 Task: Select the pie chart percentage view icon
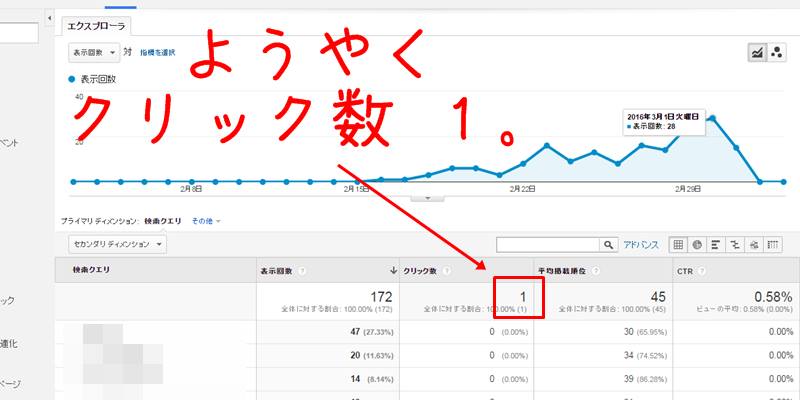click(697, 244)
